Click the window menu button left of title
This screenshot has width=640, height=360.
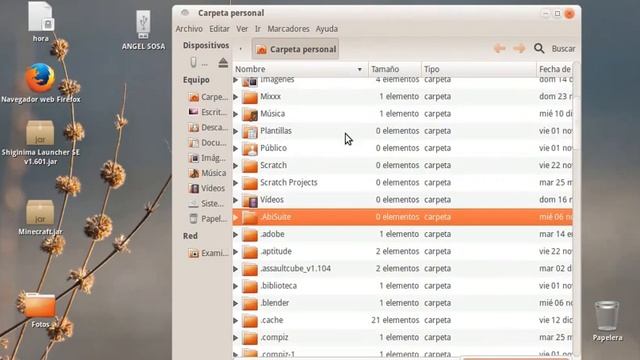click(x=185, y=13)
